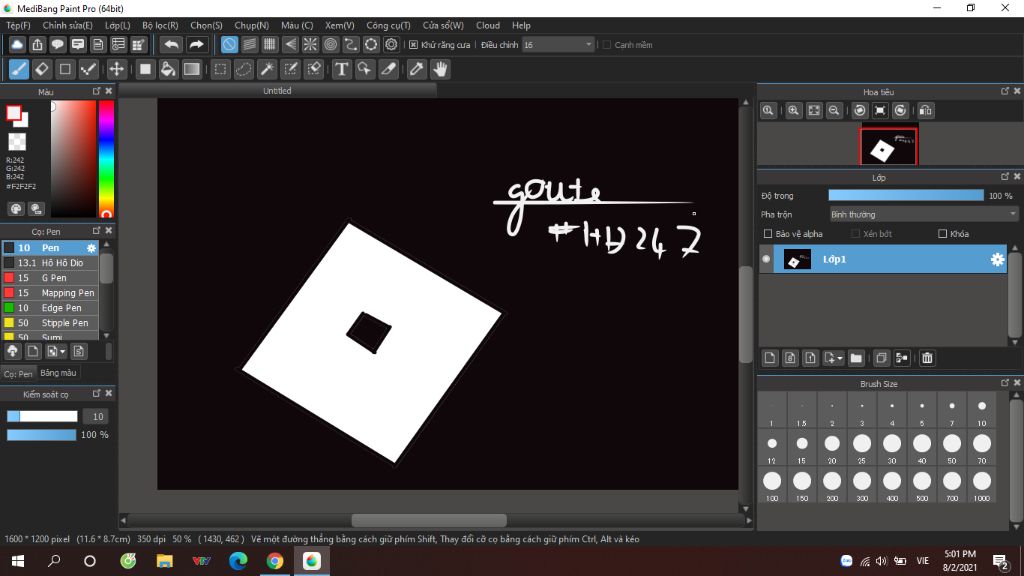The image size is (1024, 576).
Task: Select the Lasso tool
Action: click(244, 69)
